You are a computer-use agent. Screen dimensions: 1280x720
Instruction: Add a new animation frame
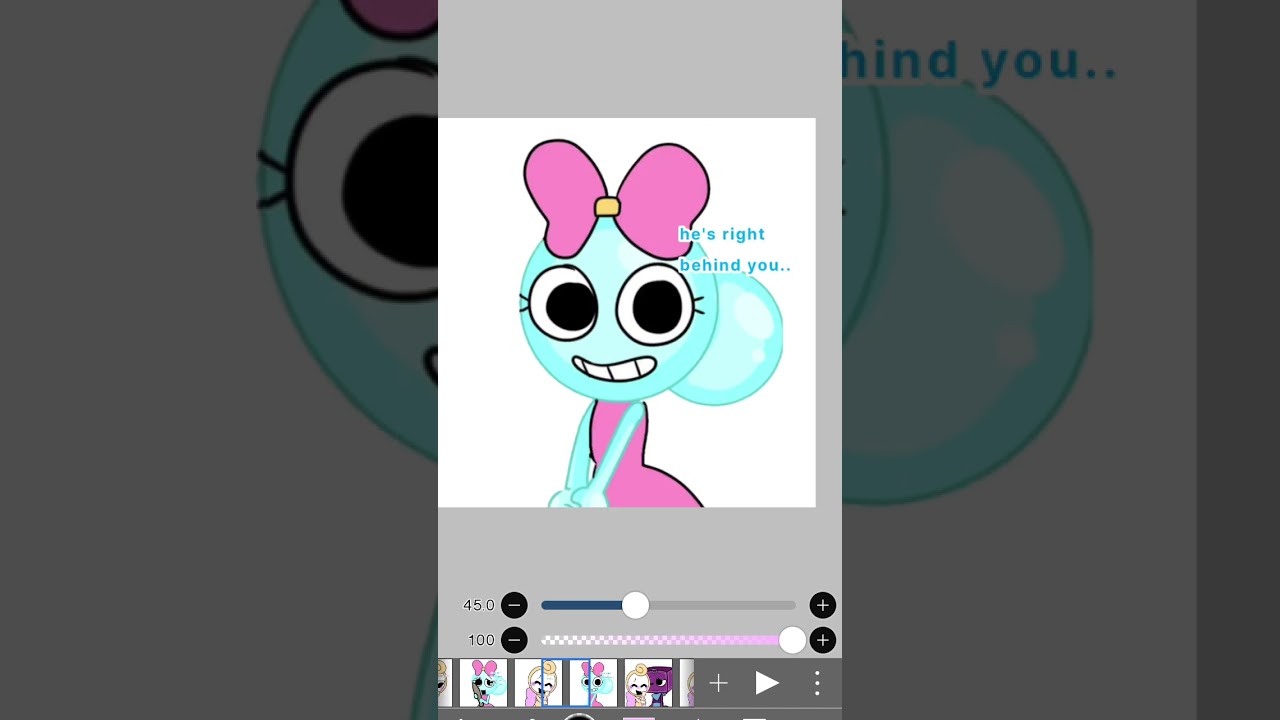pyautogui.click(x=718, y=683)
